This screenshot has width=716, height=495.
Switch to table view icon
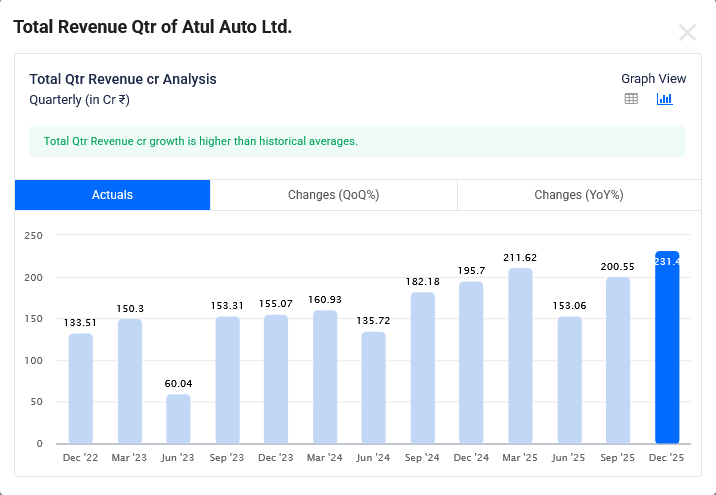(631, 99)
